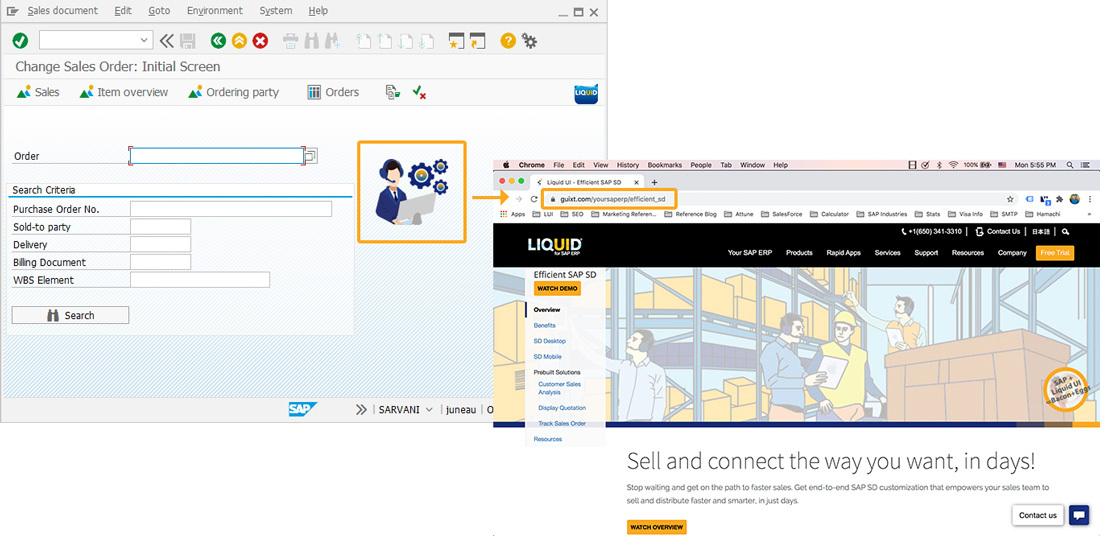Click the SAP Save disk icon

(188, 41)
